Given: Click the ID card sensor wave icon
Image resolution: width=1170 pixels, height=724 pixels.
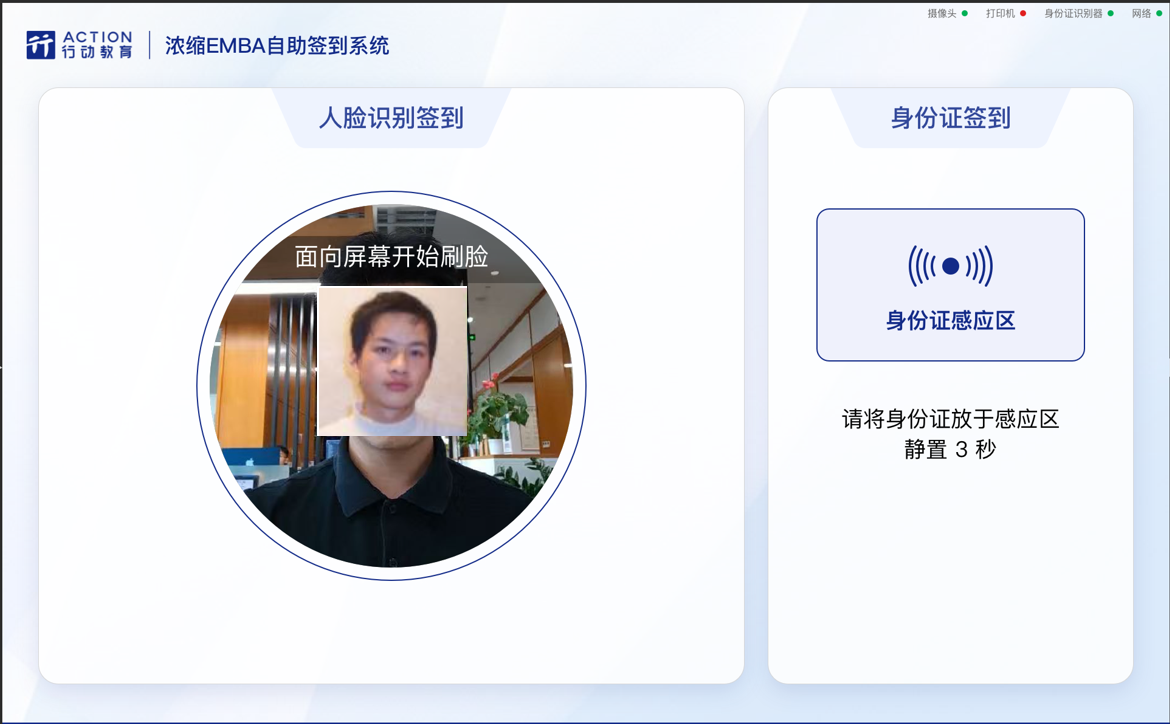Looking at the screenshot, I should [951, 266].
